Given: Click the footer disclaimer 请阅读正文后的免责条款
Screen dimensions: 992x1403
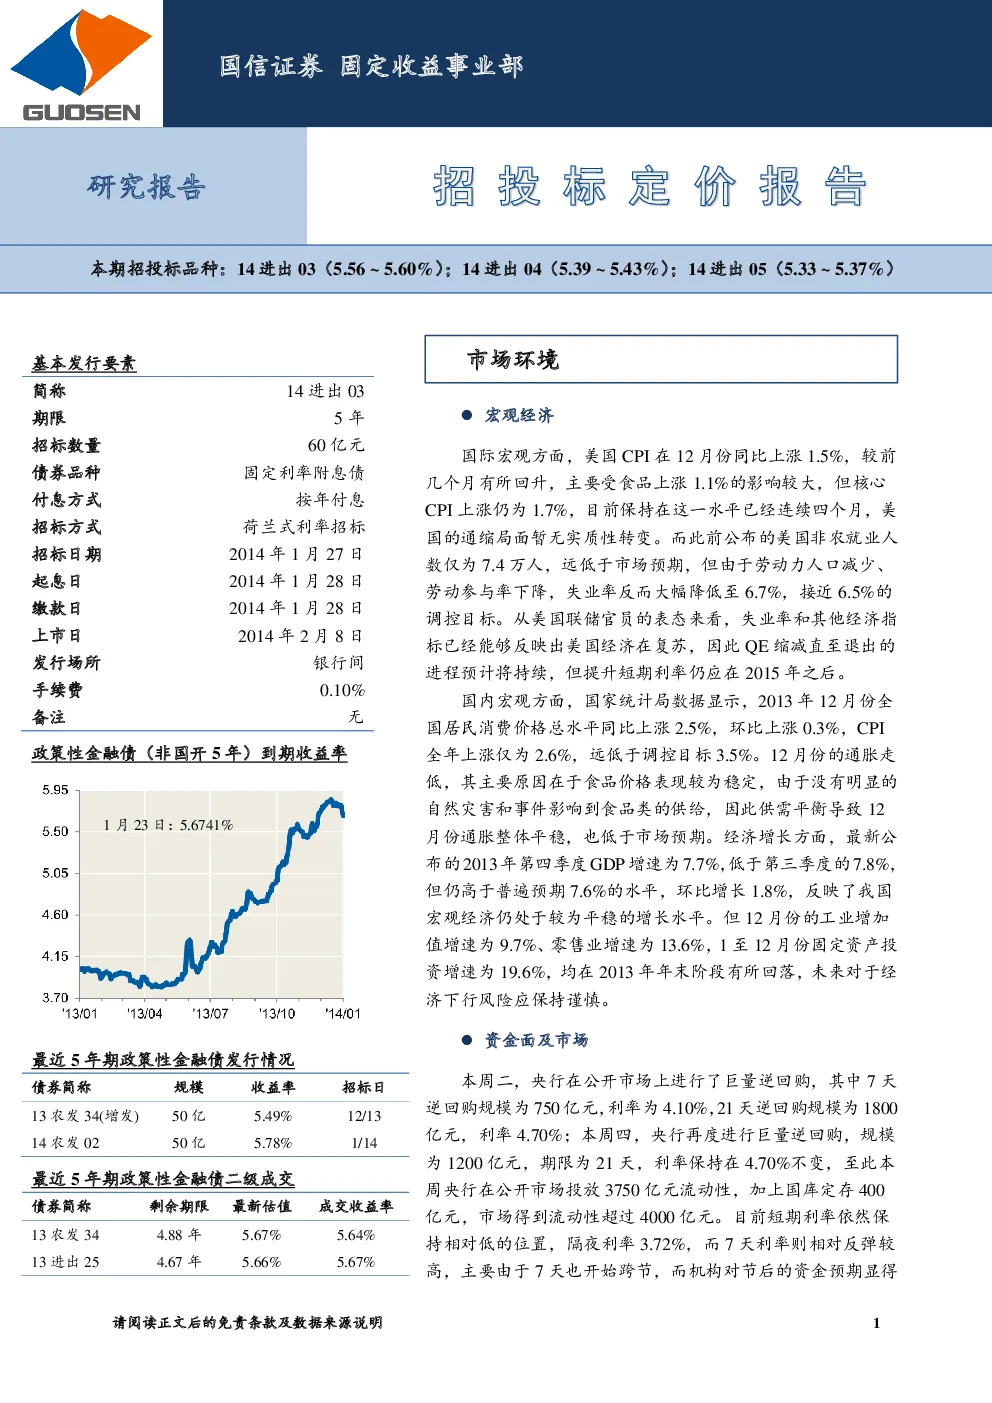Looking at the screenshot, I should tap(247, 1322).
